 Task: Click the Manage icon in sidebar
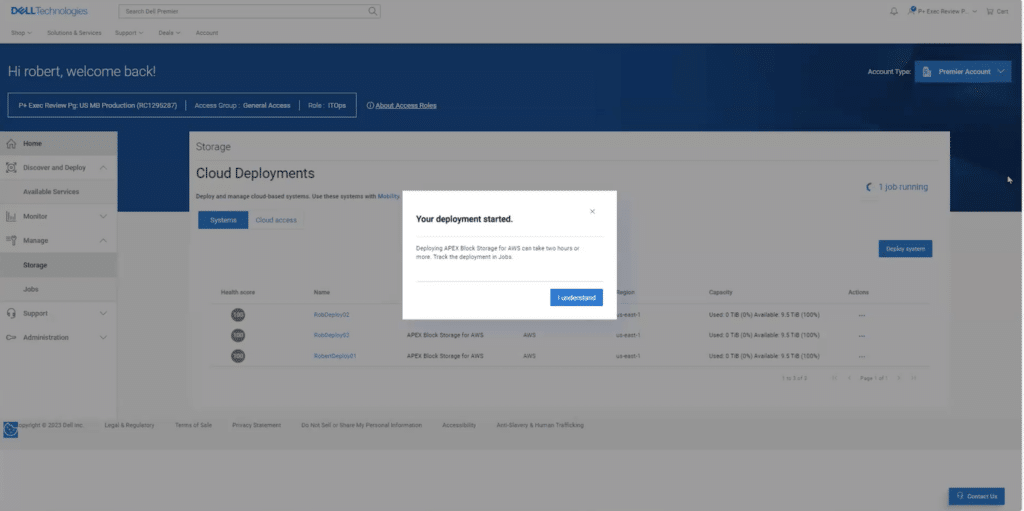click(x=11, y=240)
